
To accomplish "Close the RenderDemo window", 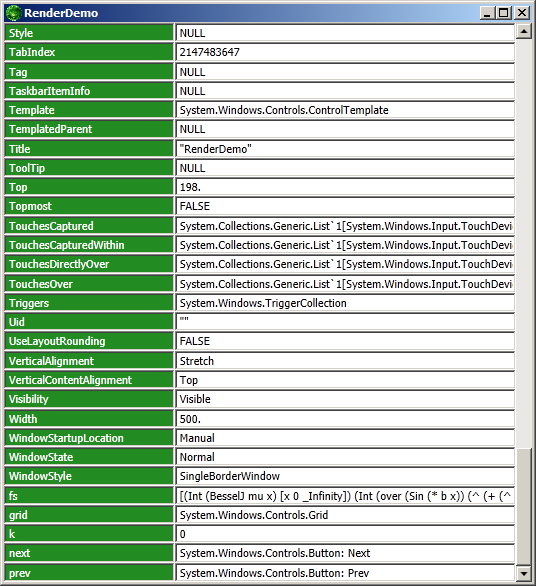I will coord(522,13).
